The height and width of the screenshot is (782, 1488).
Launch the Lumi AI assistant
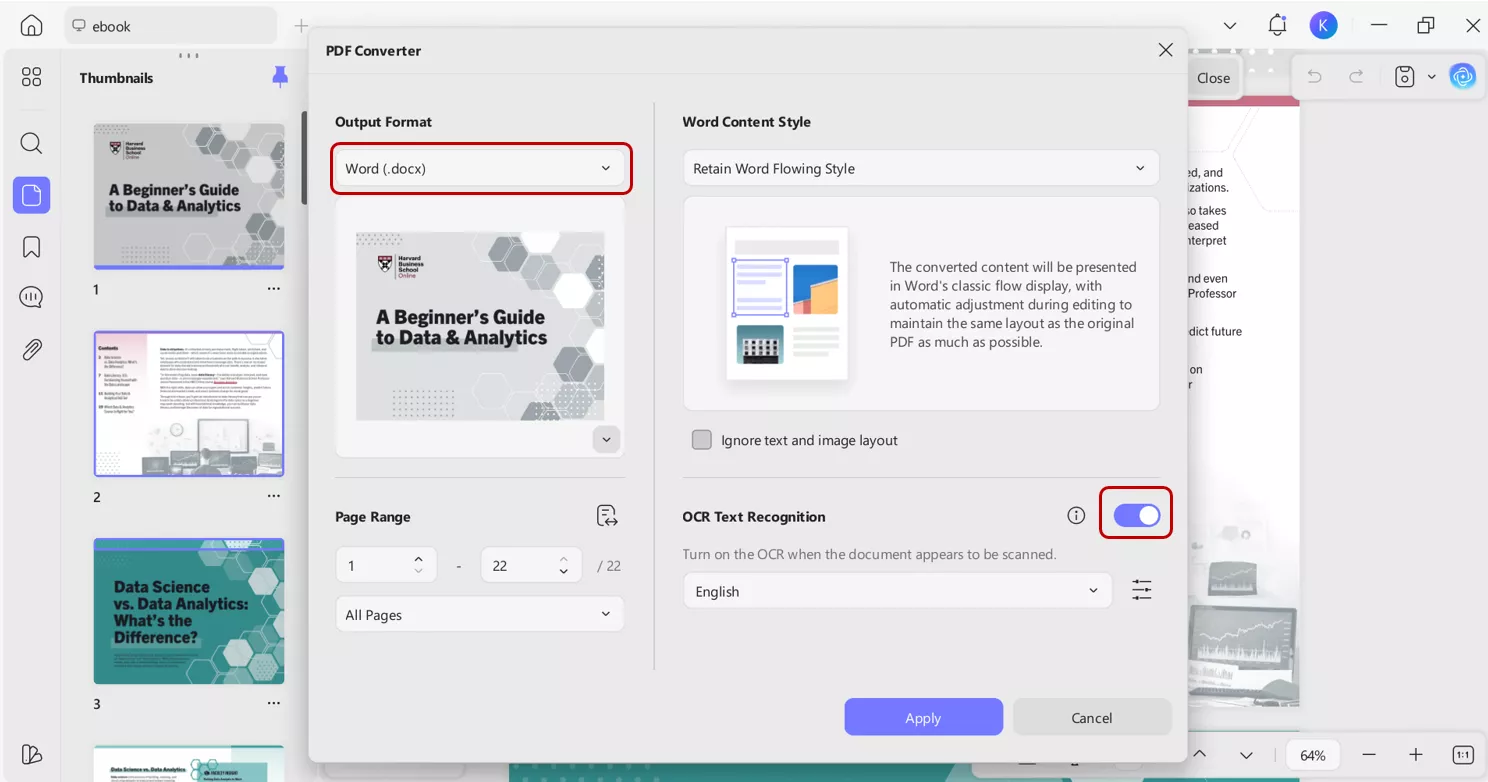click(1462, 76)
